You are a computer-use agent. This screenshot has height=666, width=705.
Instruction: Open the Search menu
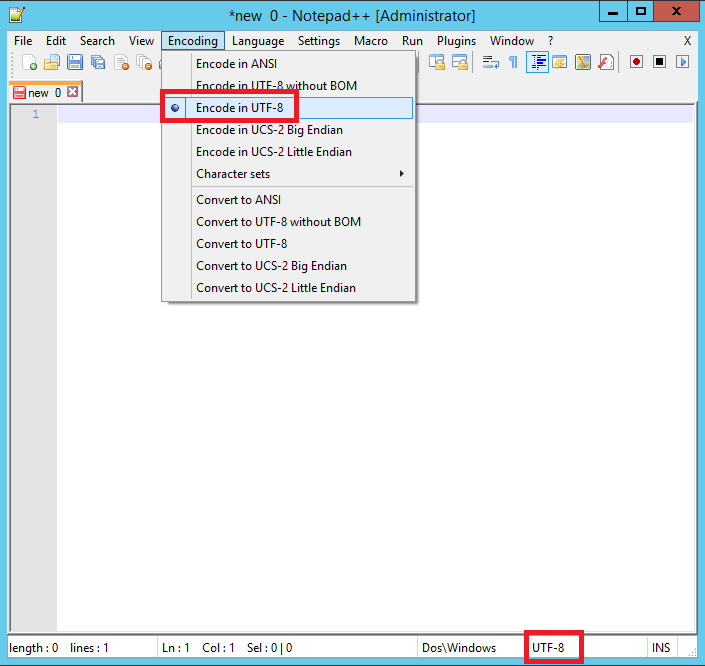tap(97, 41)
